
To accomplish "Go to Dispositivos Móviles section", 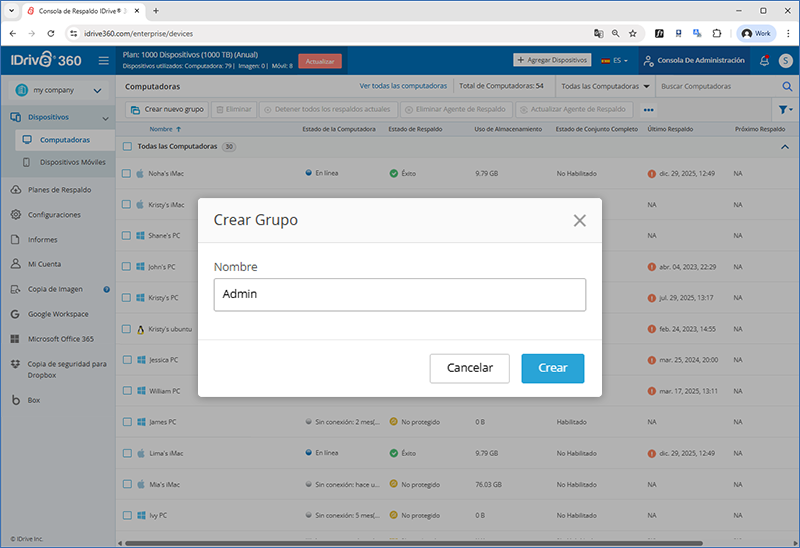I will [72, 162].
